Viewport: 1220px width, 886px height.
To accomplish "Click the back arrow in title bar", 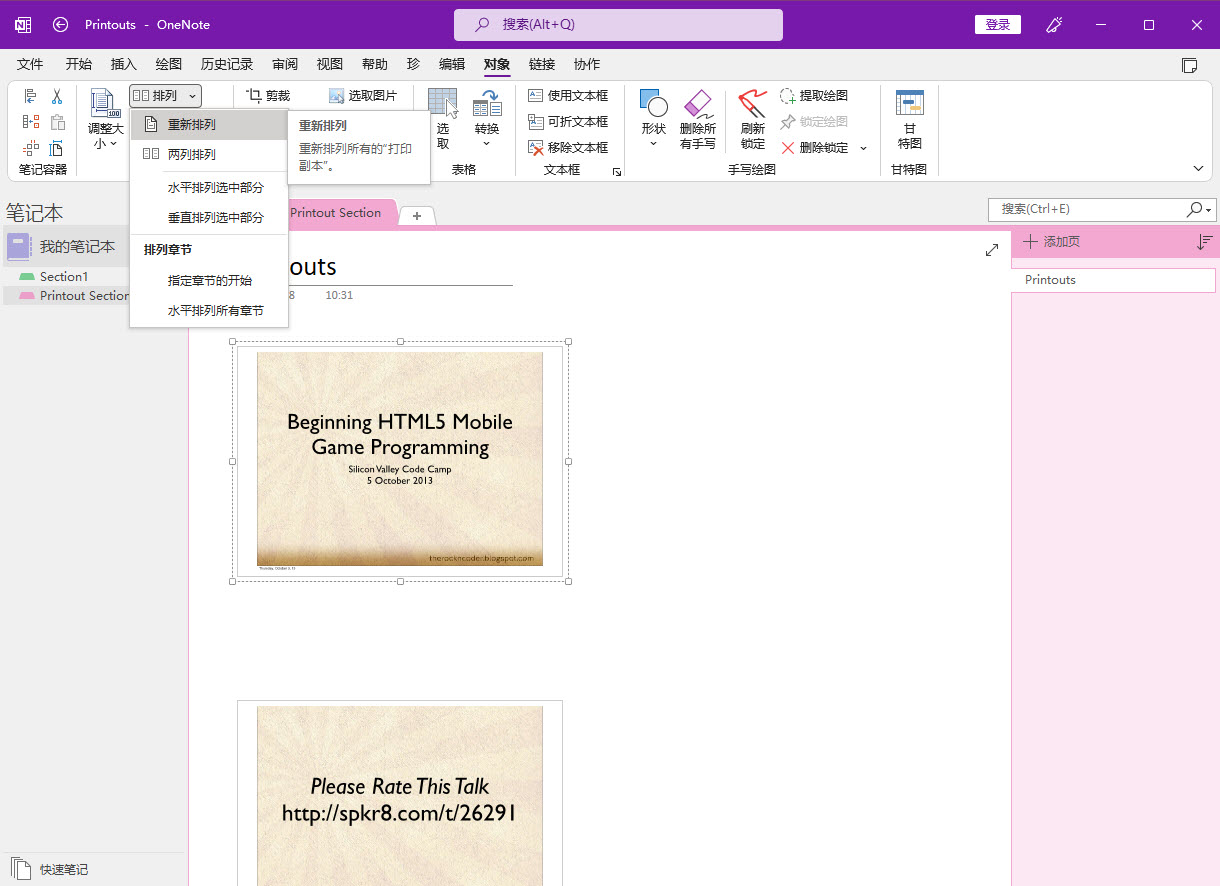I will [61, 25].
